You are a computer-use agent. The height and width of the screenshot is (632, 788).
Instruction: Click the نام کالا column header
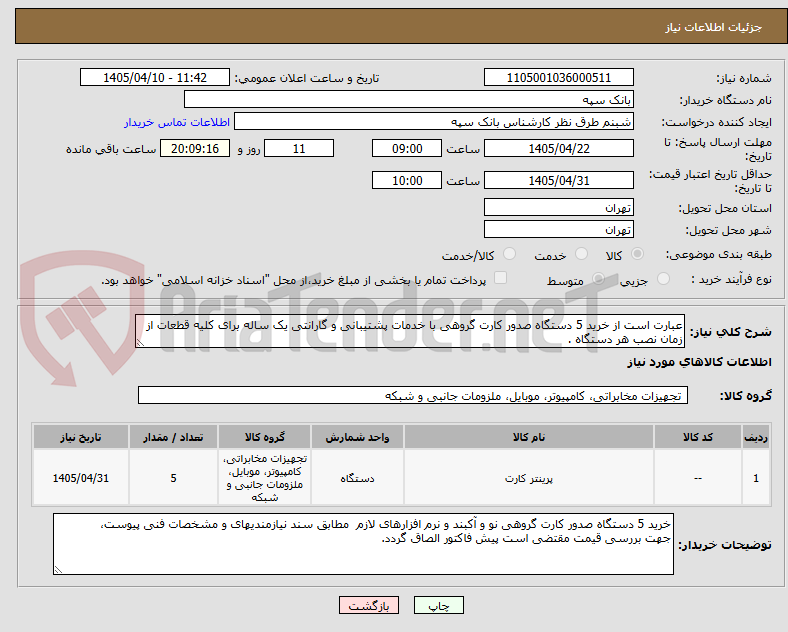point(529,437)
